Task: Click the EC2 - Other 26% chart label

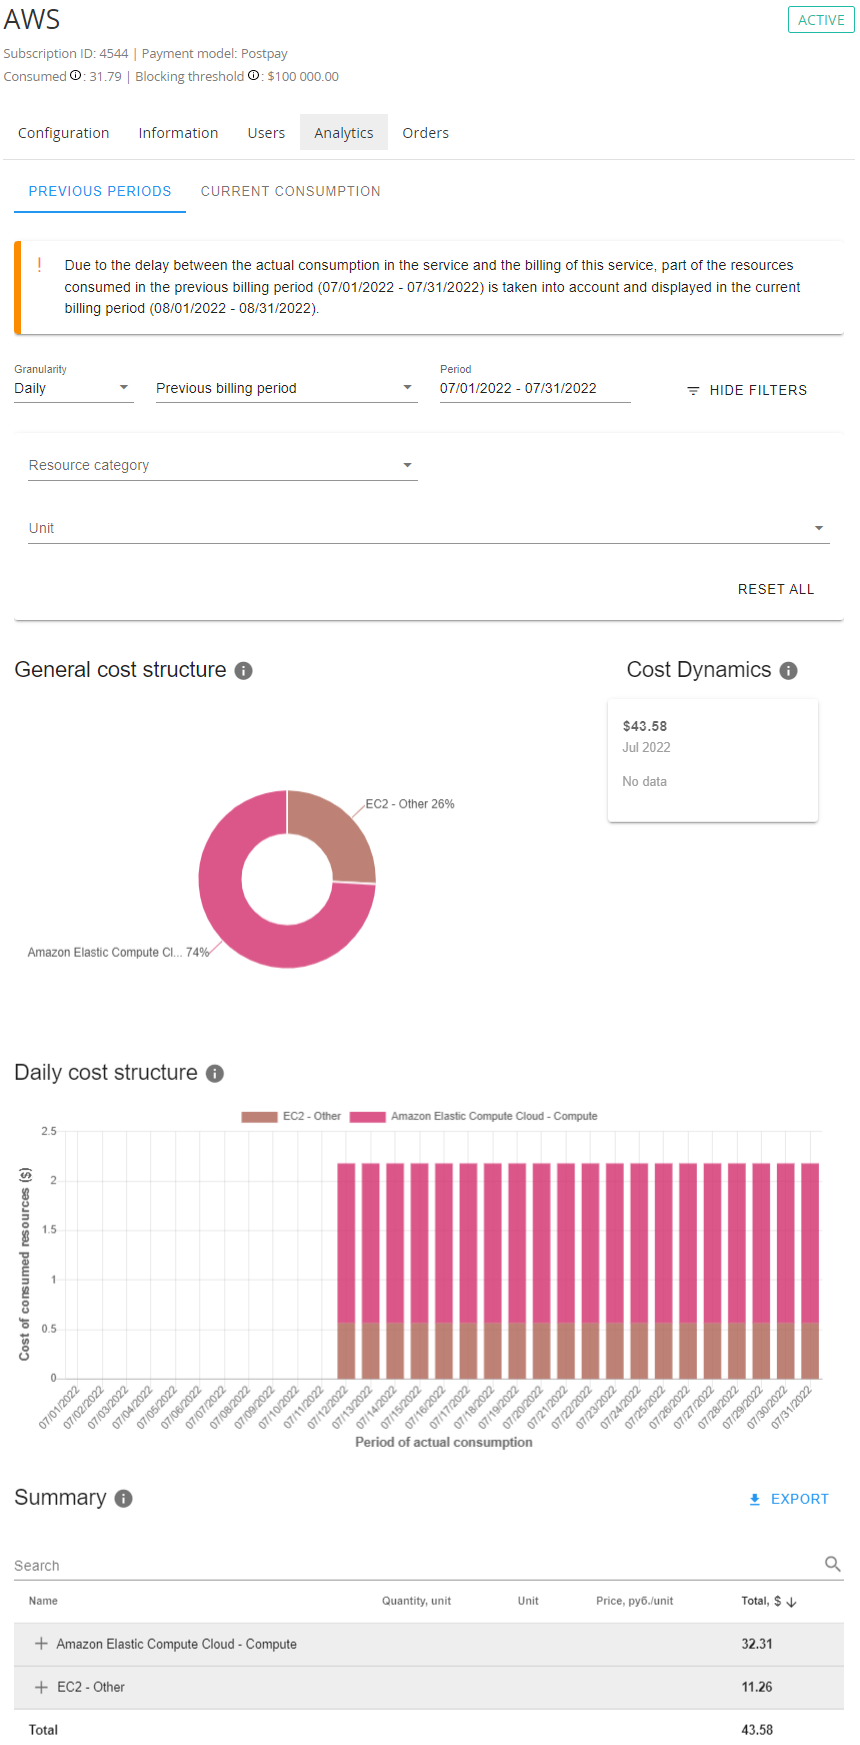Action: pyautogui.click(x=410, y=805)
